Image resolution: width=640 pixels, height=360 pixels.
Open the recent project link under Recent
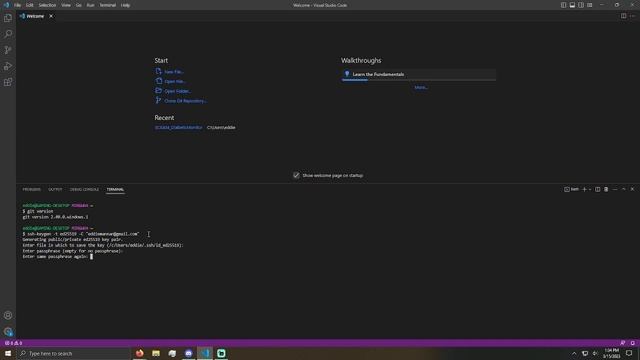click(x=178, y=127)
